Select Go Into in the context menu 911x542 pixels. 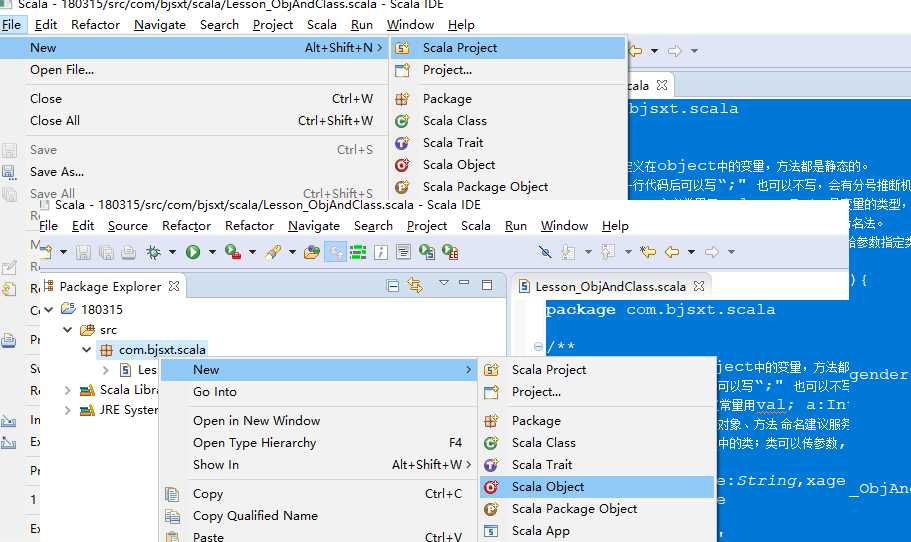tap(318, 392)
